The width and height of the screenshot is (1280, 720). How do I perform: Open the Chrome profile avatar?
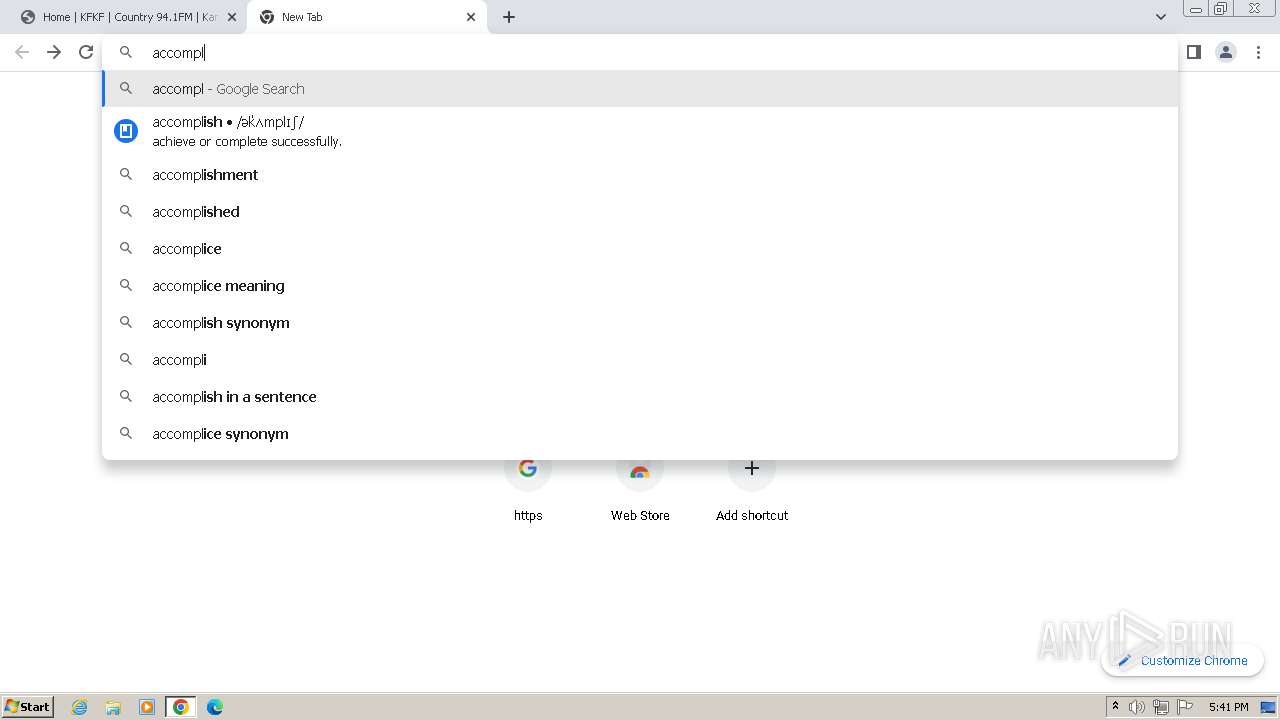pos(1226,52)
